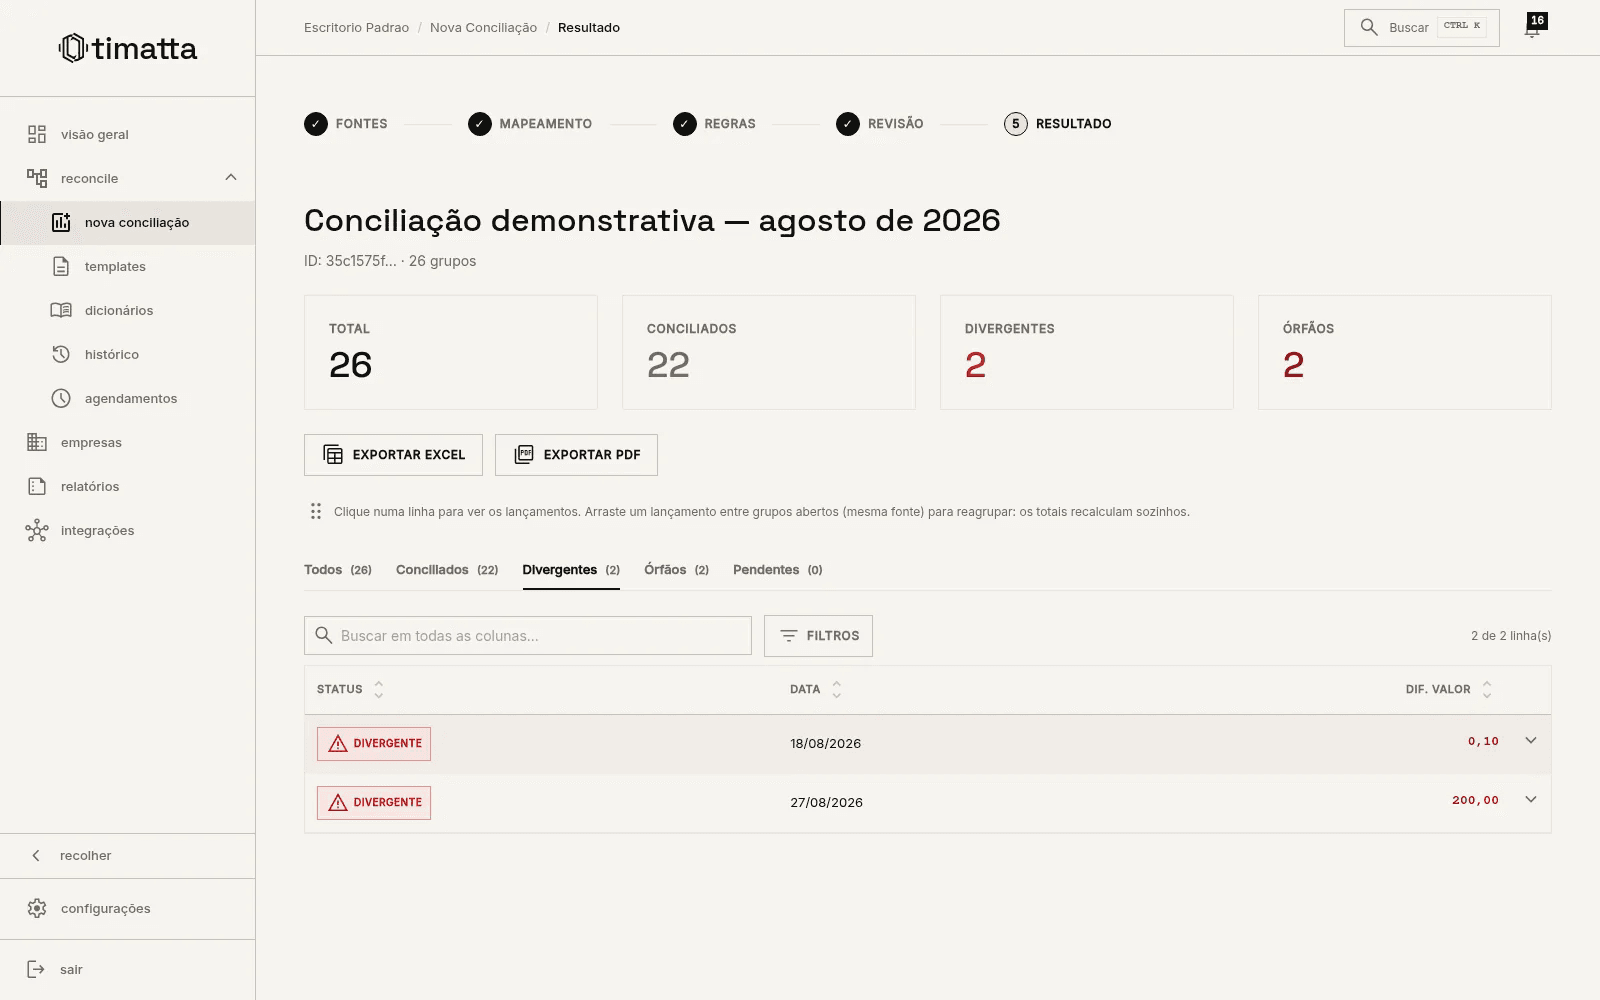Click the drag-handle dots icon beside the hint
The width and height of the screenshot is (1600, 1000).
click(x=316, y=511)
